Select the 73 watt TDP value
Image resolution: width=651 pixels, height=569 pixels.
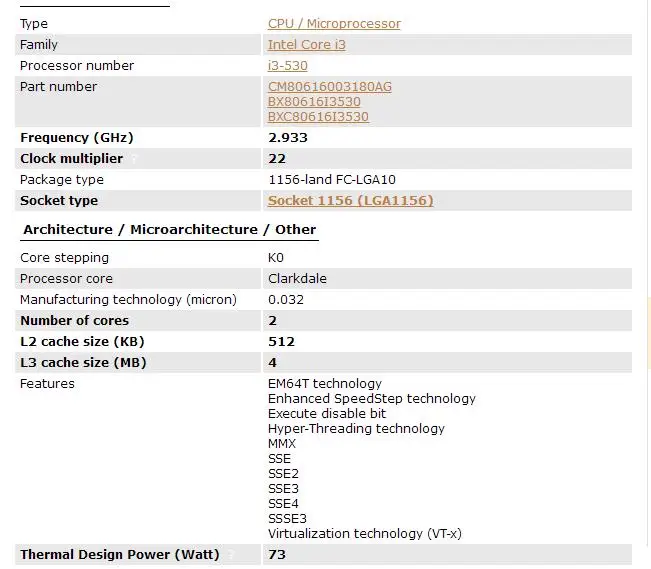[277, 554]
